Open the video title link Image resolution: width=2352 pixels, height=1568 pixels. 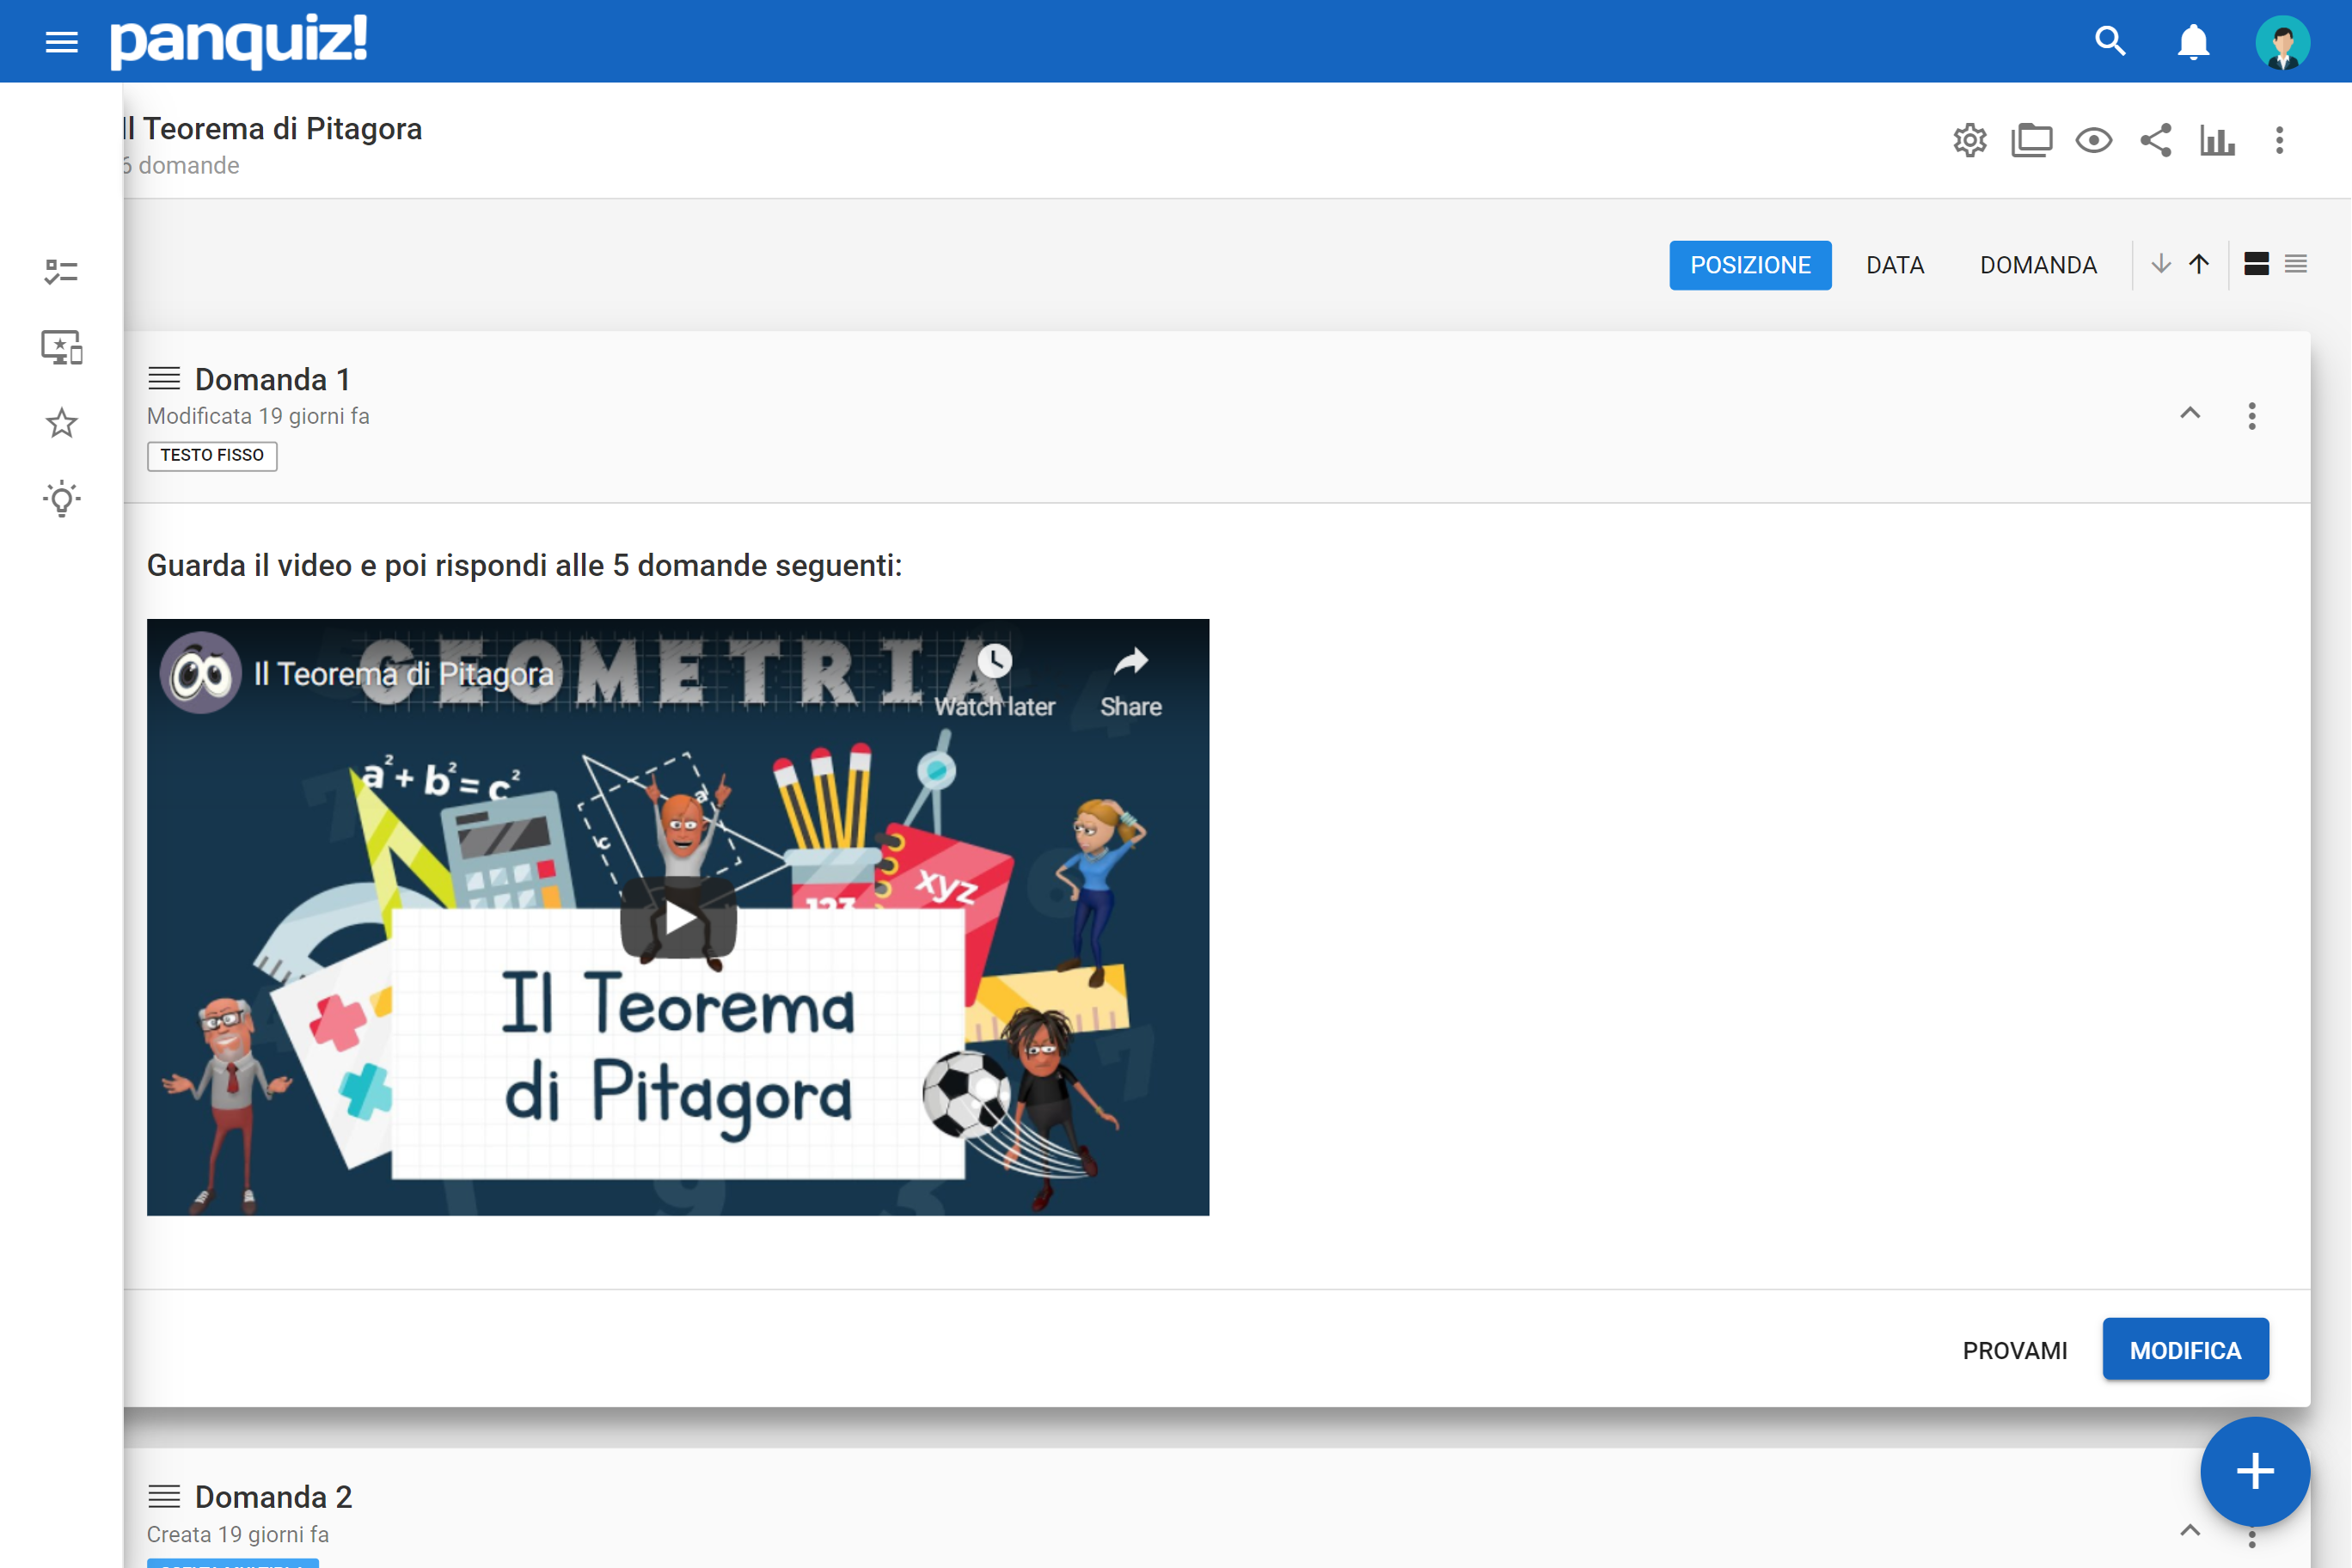404,674
